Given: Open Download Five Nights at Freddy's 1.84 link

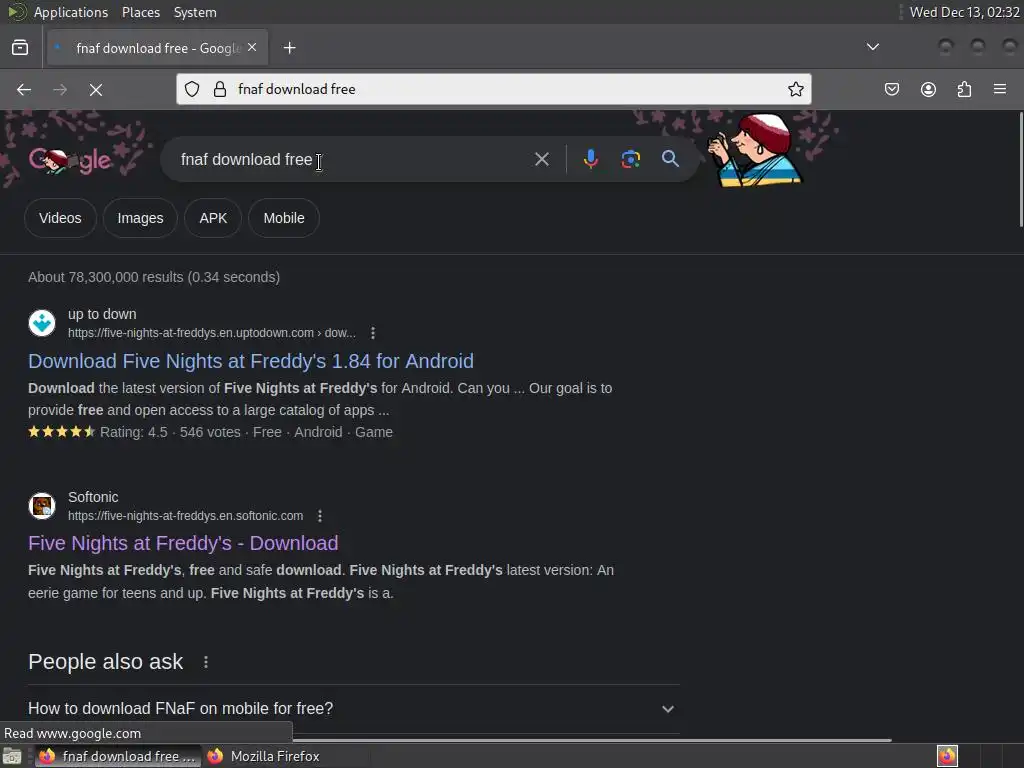Looking at the screenshot, I should tap(251, 361).
